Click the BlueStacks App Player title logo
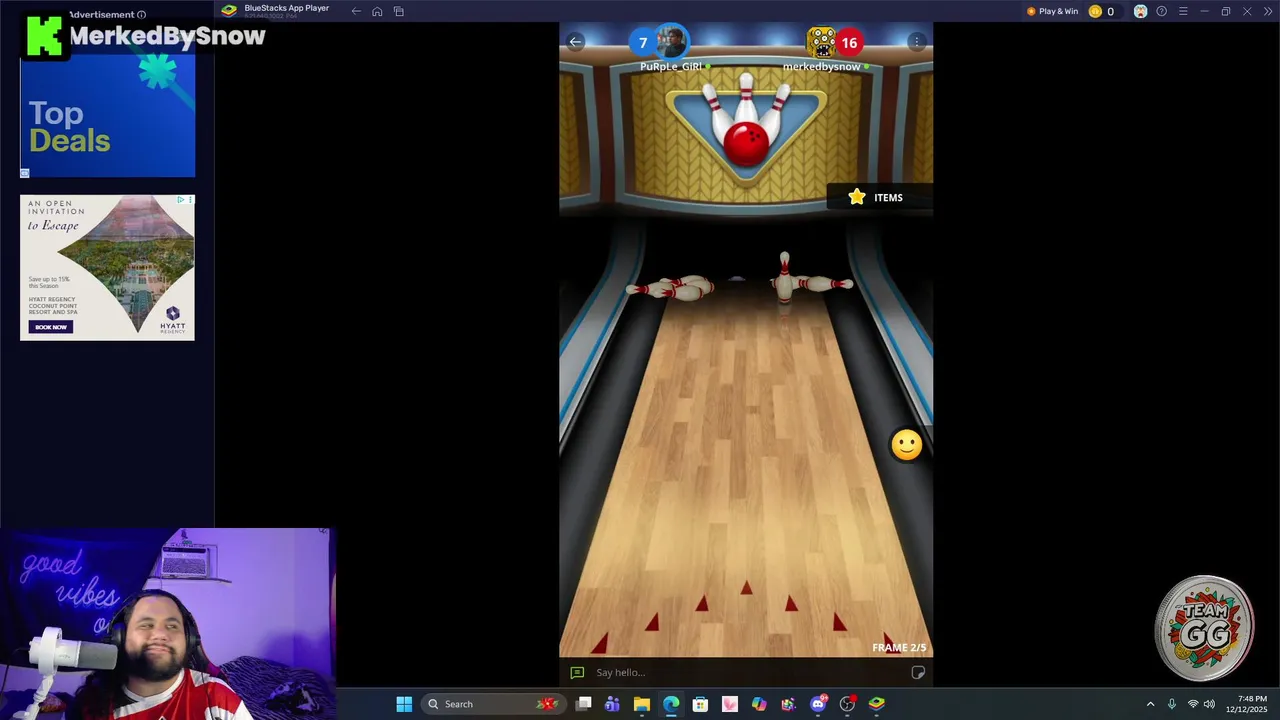Viewport: 1280px width, 720px height. pyautogui.click(x=229, y=11)
